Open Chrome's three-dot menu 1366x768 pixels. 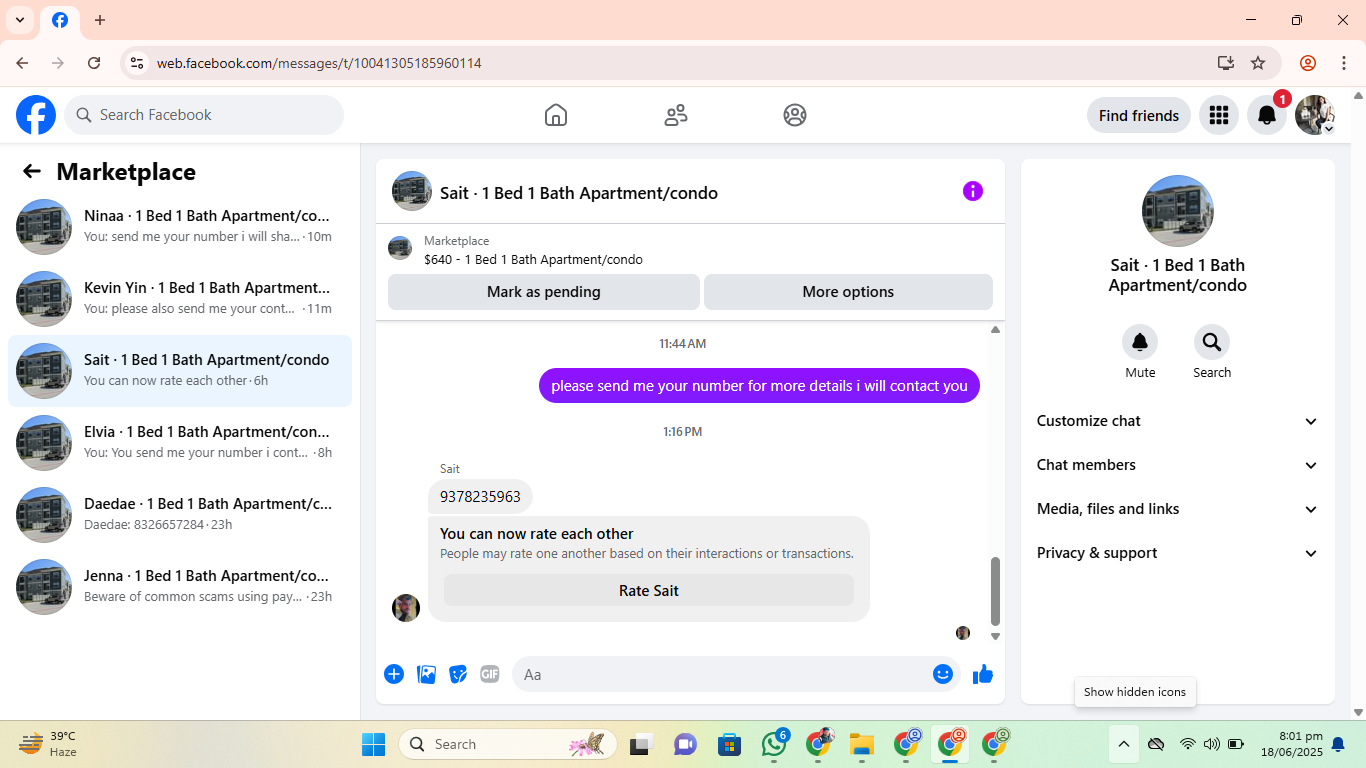1343,63
